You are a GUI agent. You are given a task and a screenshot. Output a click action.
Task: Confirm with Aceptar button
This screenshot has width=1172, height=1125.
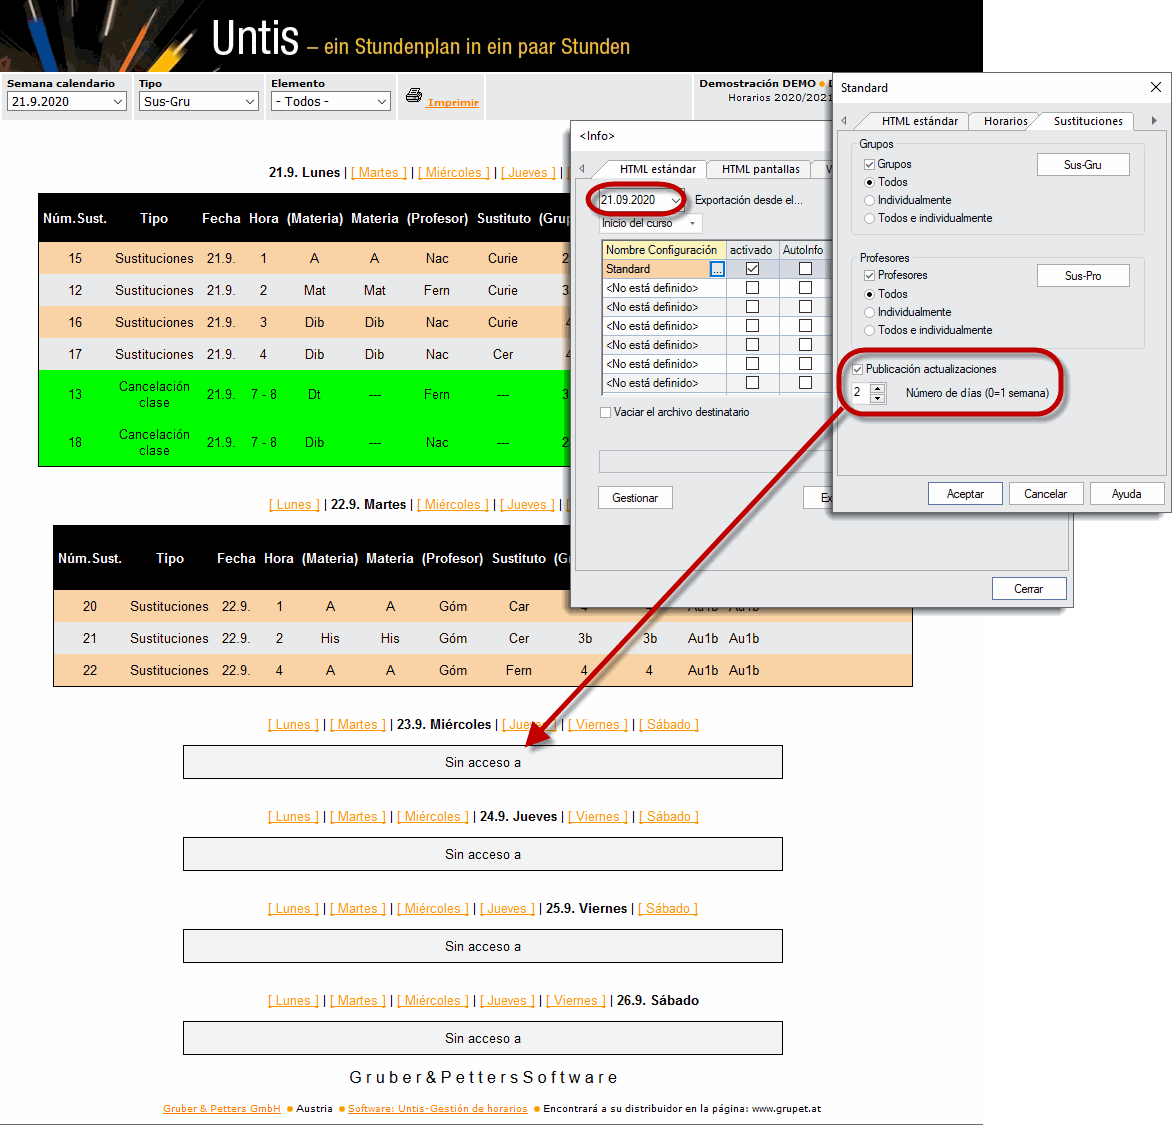click(965, 494)
